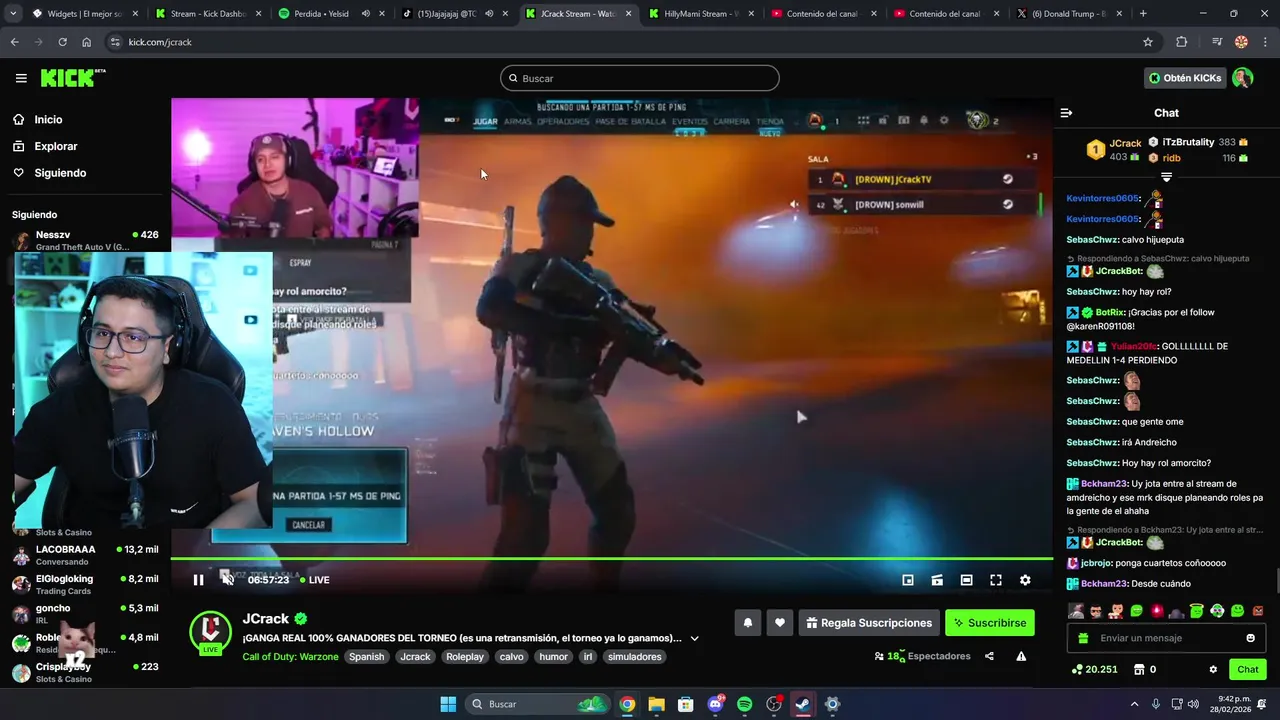Click the green Suscribirse button

coord(990,623)
